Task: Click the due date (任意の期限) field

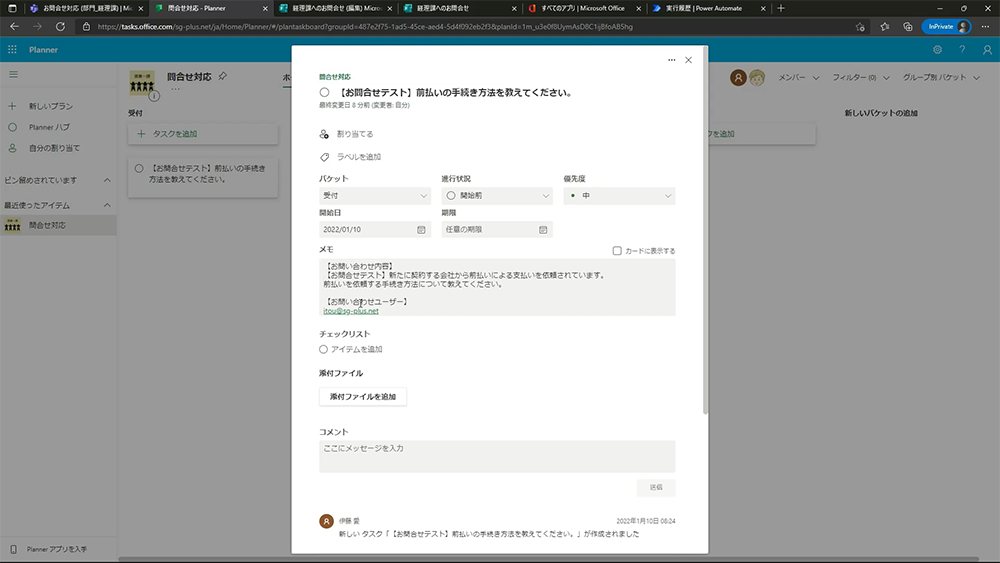Action: pos(497,230)
